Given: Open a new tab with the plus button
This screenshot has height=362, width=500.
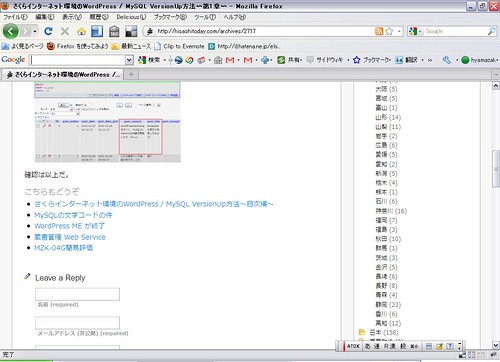Looking at the screenshot, I should click(131, 74).
